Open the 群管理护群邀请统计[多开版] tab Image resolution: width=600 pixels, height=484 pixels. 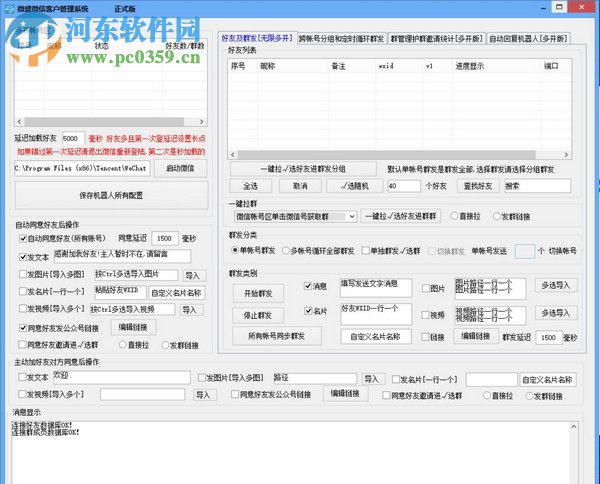(436, 39)
